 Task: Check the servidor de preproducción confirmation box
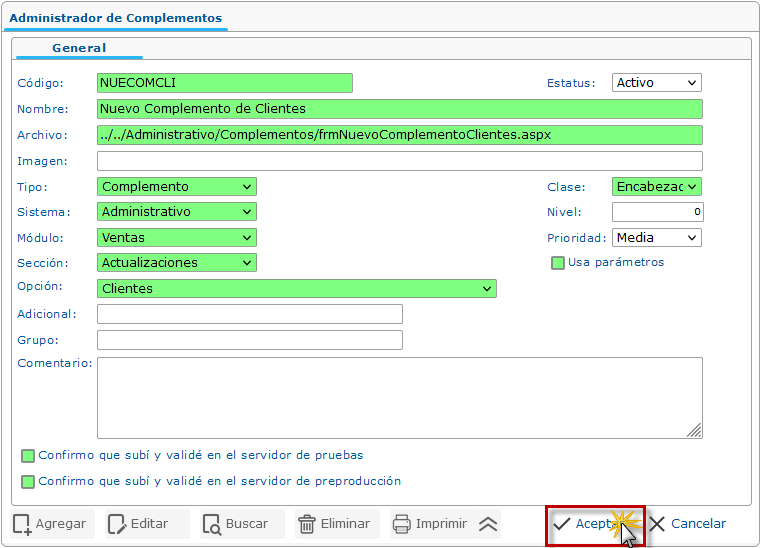28,482
